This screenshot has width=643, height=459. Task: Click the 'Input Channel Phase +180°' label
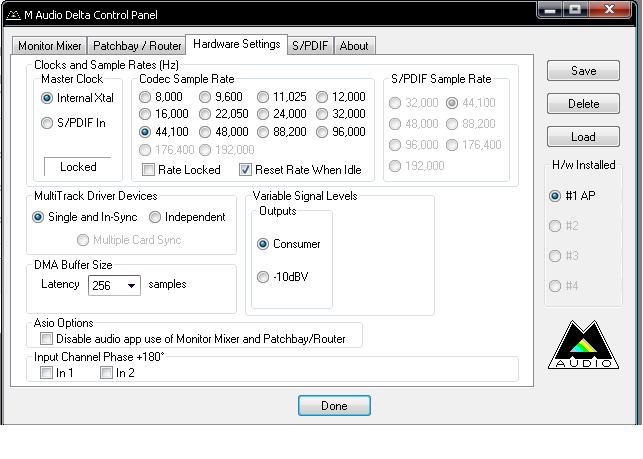click(99, 356)
